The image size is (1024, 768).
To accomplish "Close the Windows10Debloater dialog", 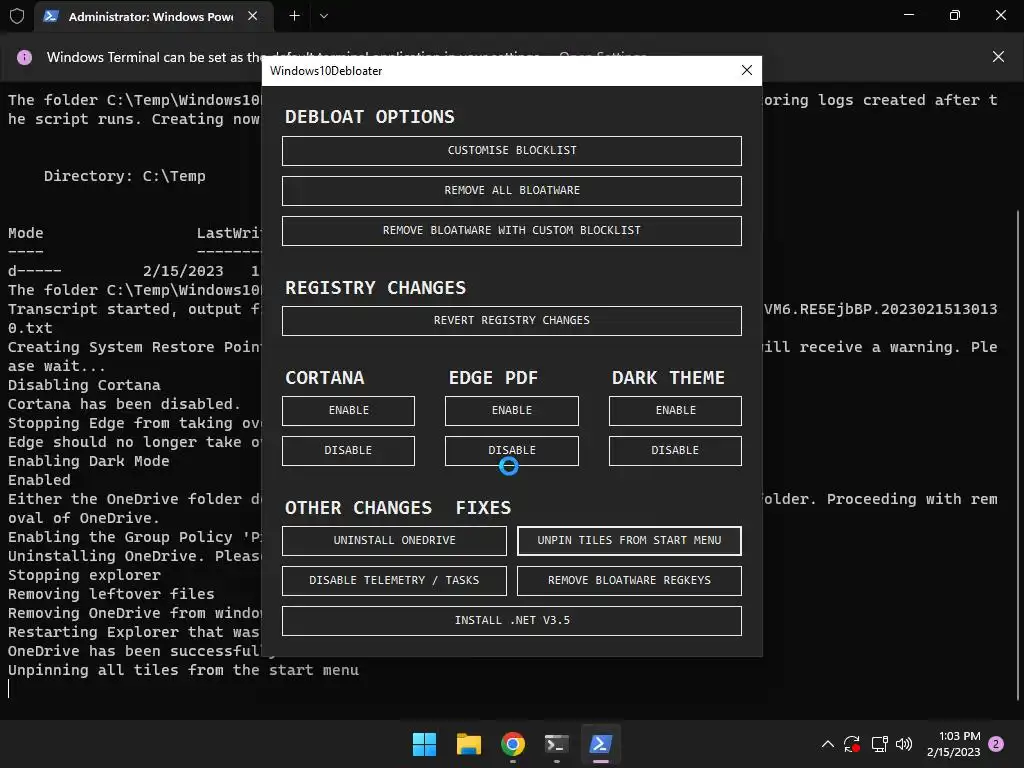I will pos(746,71).
